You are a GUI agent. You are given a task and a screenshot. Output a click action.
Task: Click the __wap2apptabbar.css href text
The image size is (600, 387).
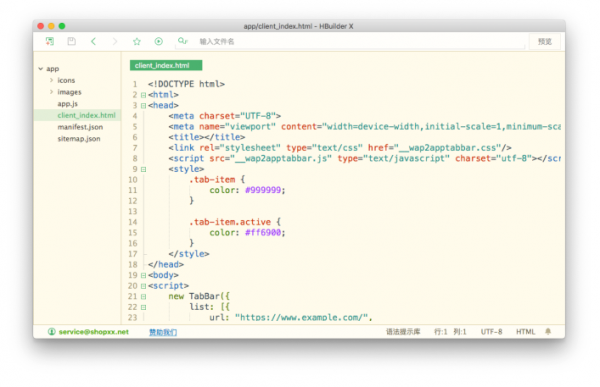pos(448,148)
